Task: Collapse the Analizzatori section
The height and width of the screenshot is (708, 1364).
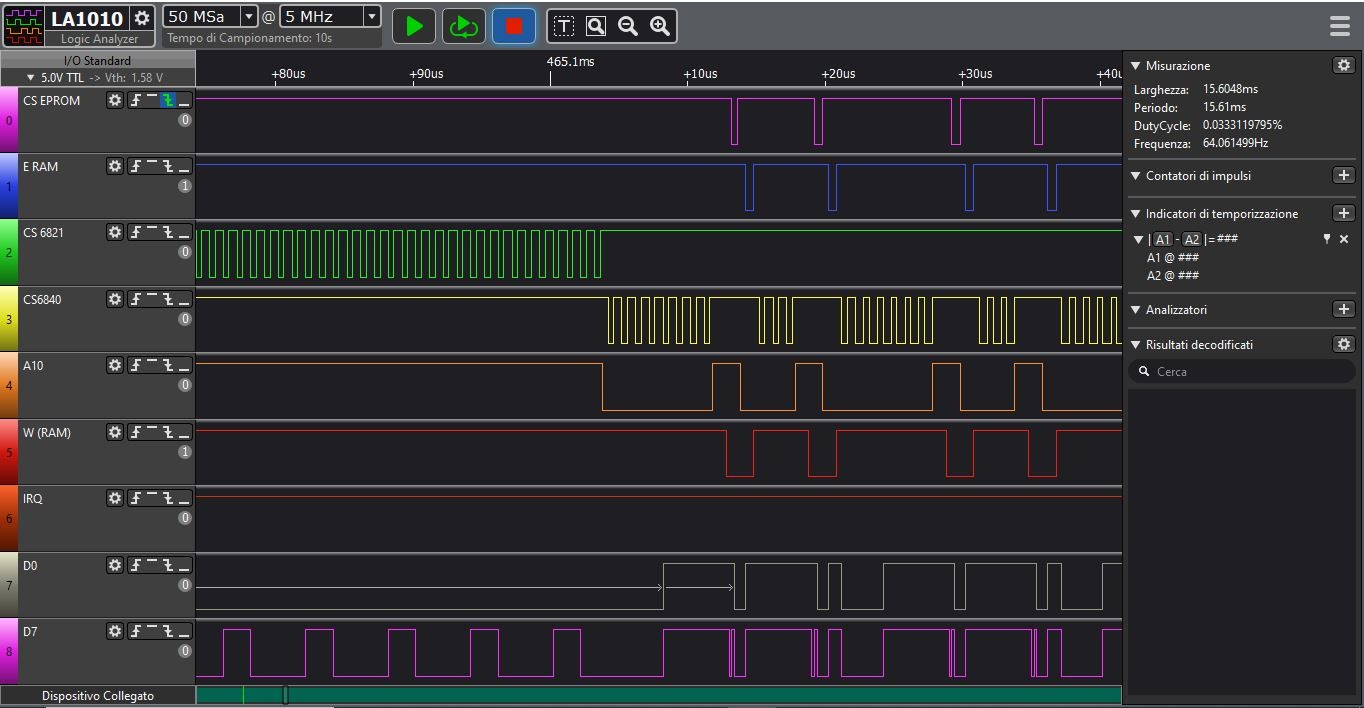Action: tap(1136, 310)
